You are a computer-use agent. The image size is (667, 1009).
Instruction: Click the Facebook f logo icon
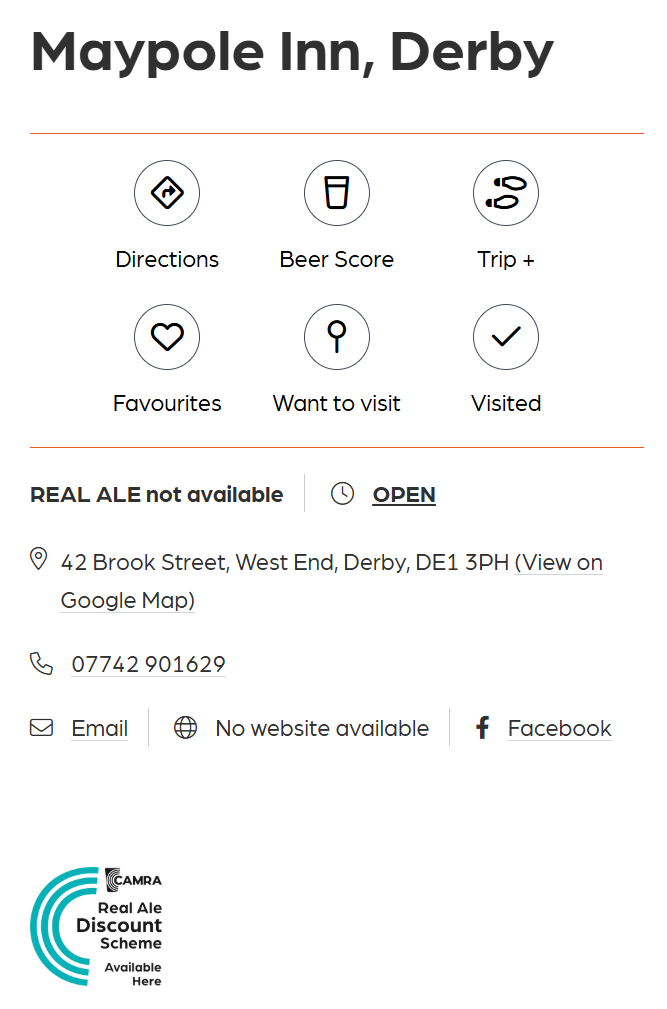482,728
